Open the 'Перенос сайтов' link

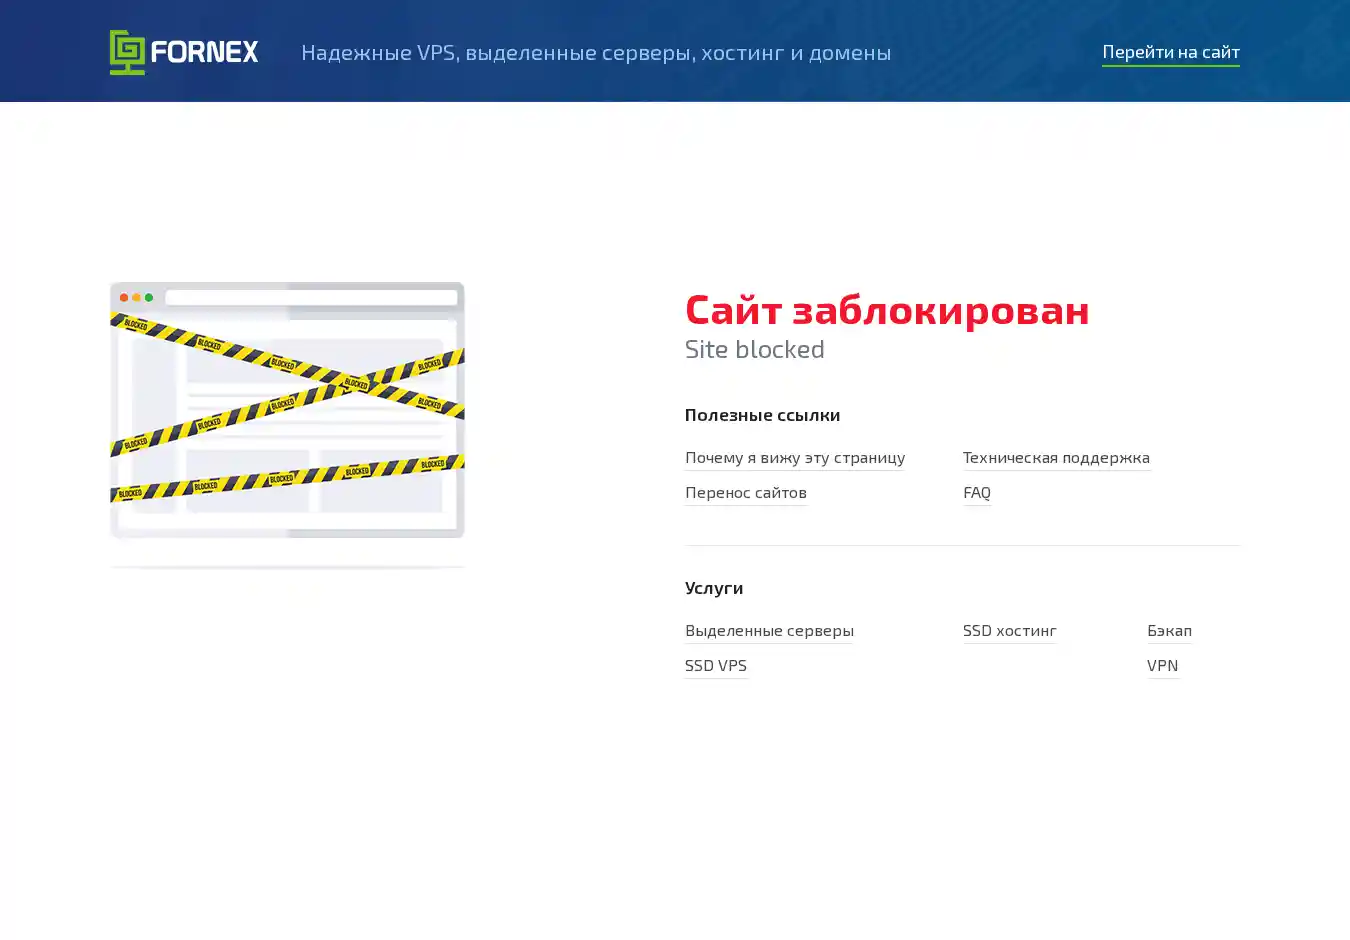(x=745, y=492)
